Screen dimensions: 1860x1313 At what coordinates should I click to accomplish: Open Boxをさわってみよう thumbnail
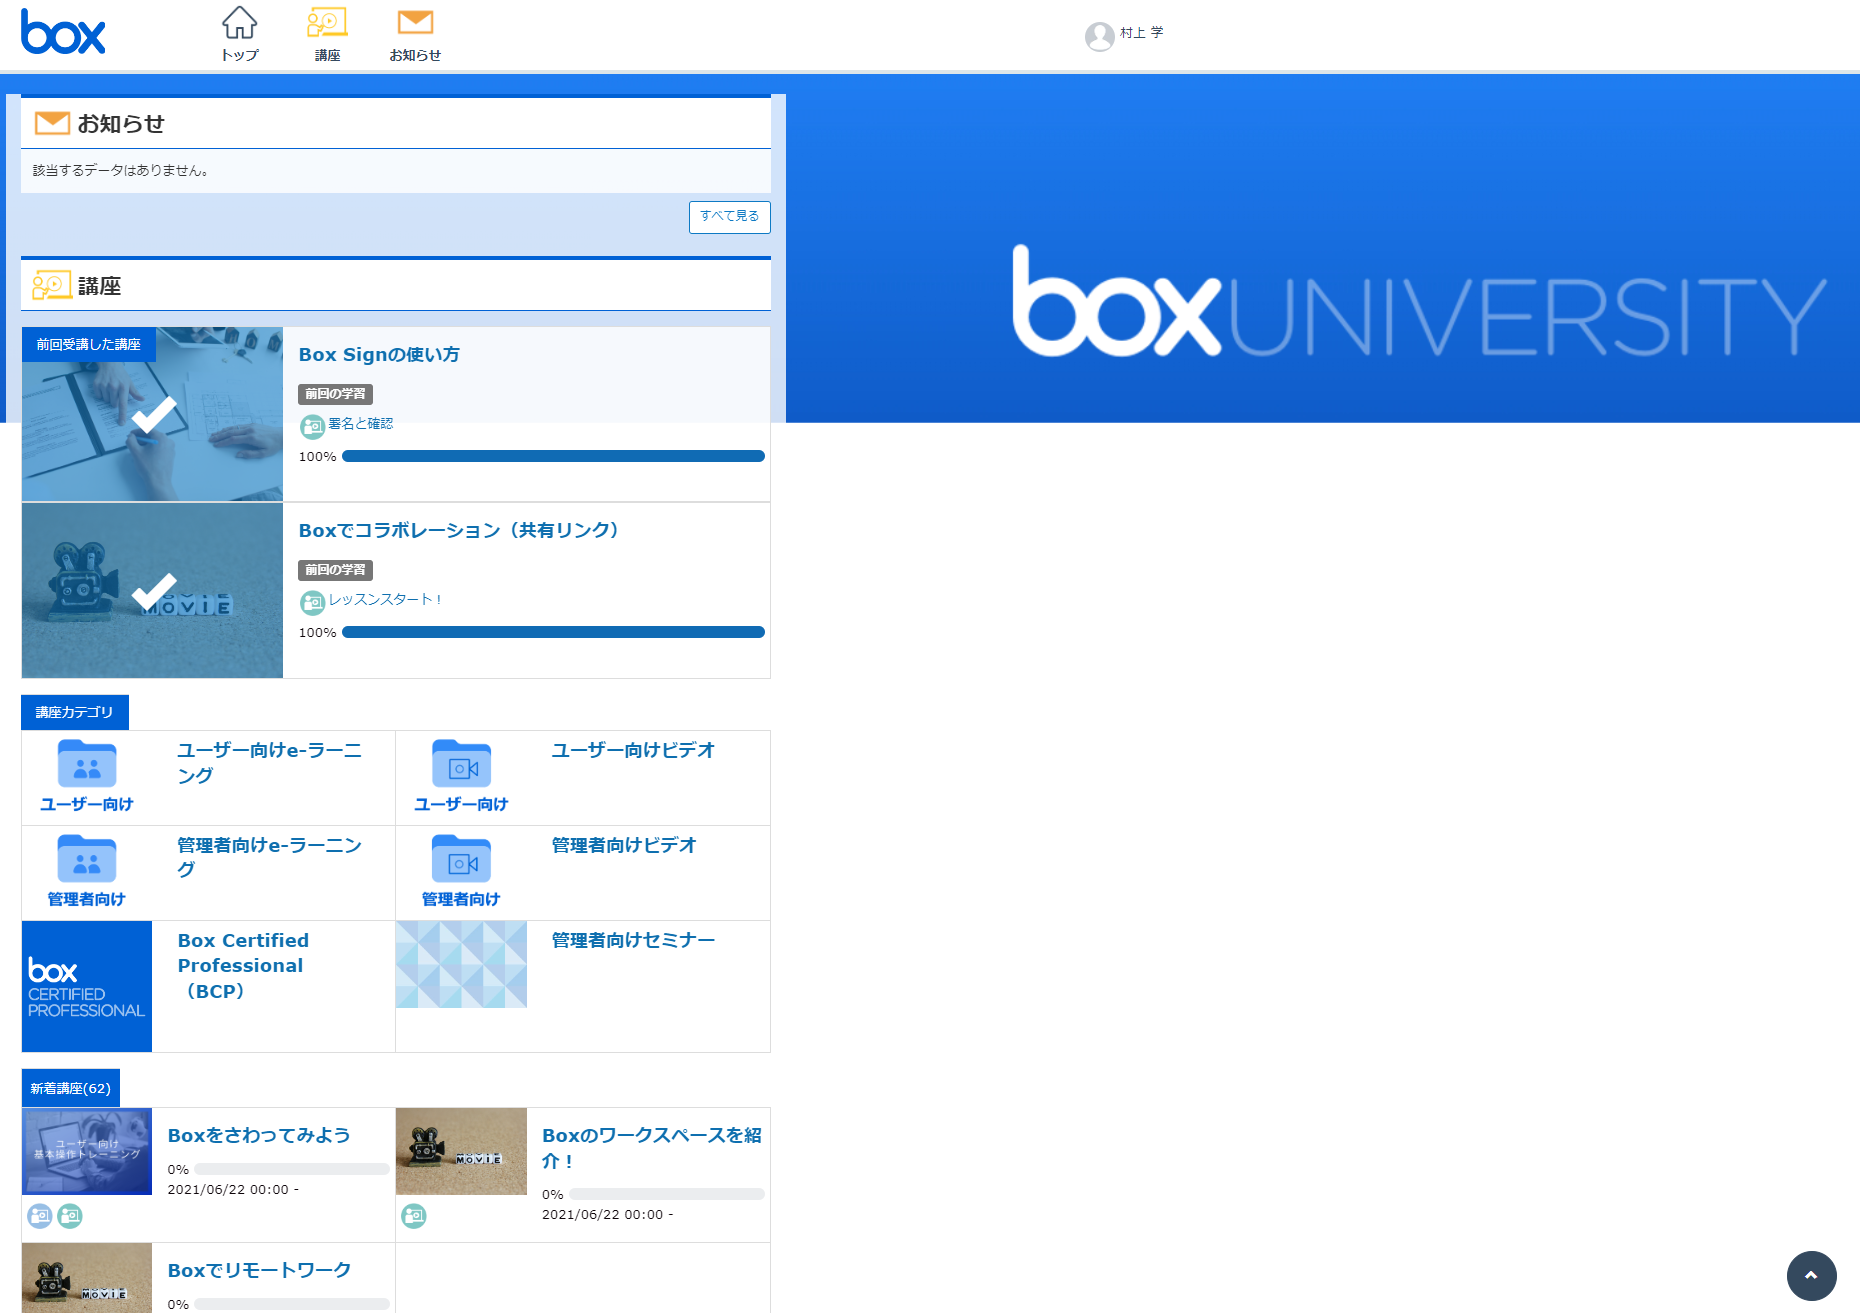click(x=87, y=1151)
